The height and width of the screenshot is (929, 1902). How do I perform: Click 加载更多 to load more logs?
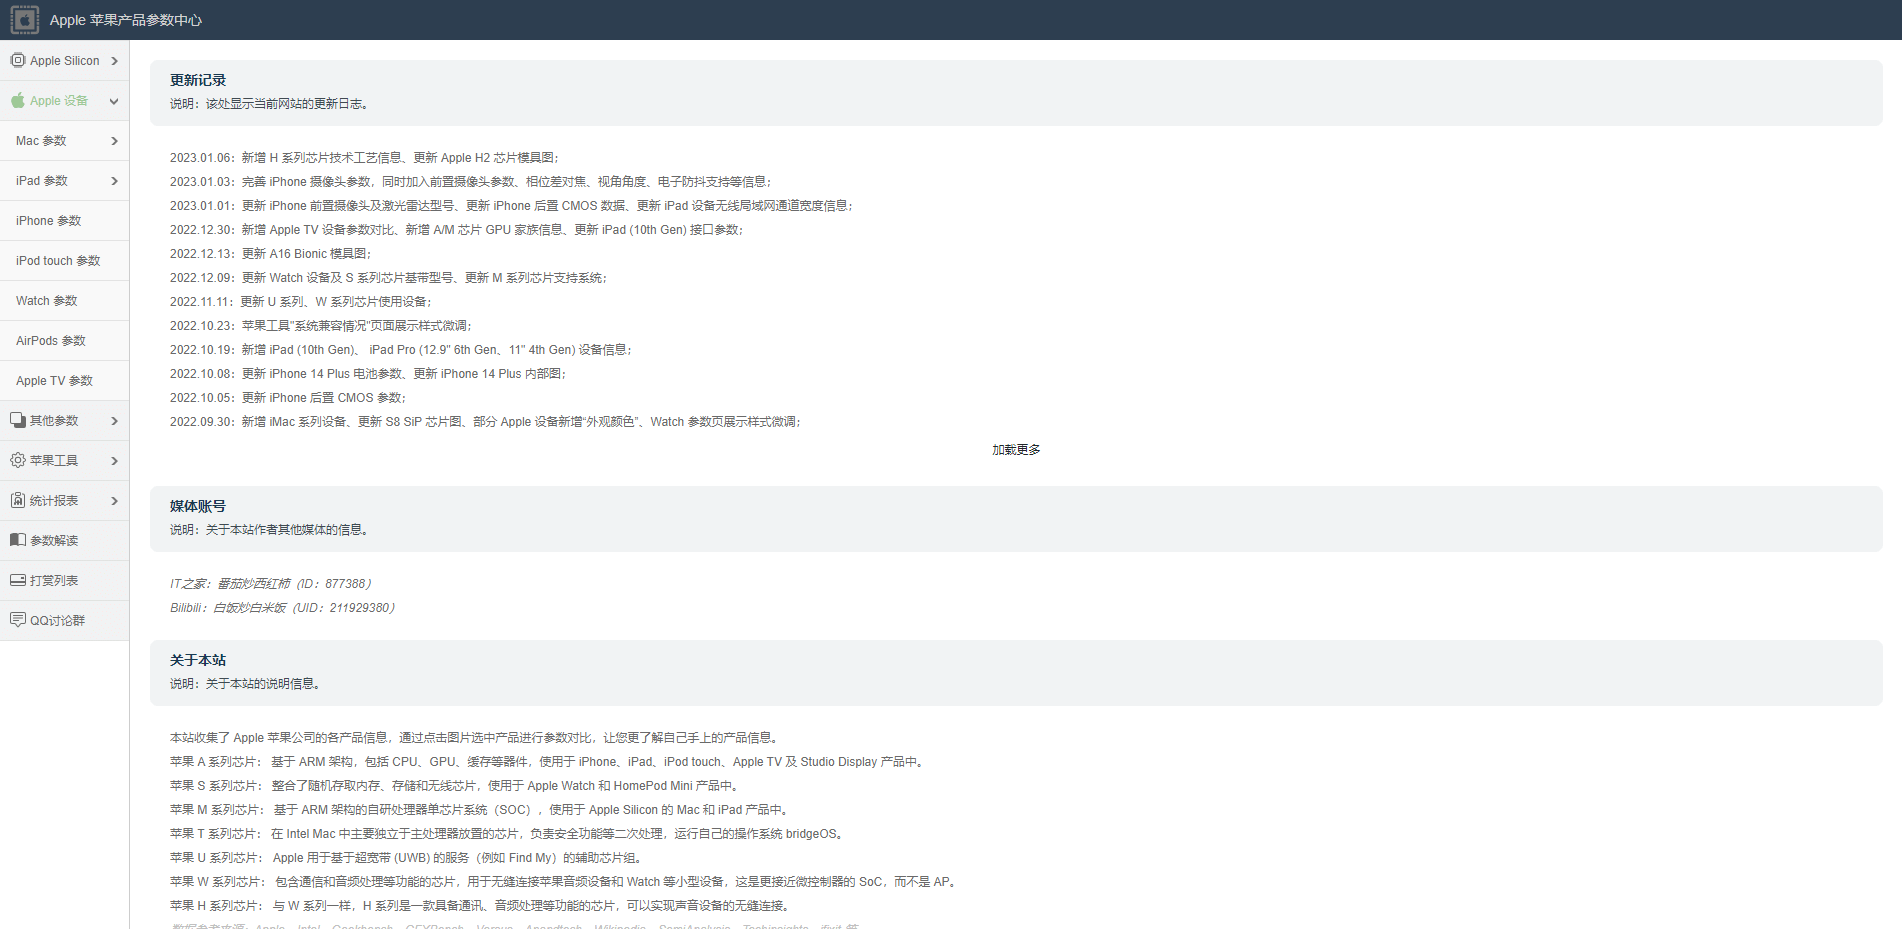pos(1016,450)
